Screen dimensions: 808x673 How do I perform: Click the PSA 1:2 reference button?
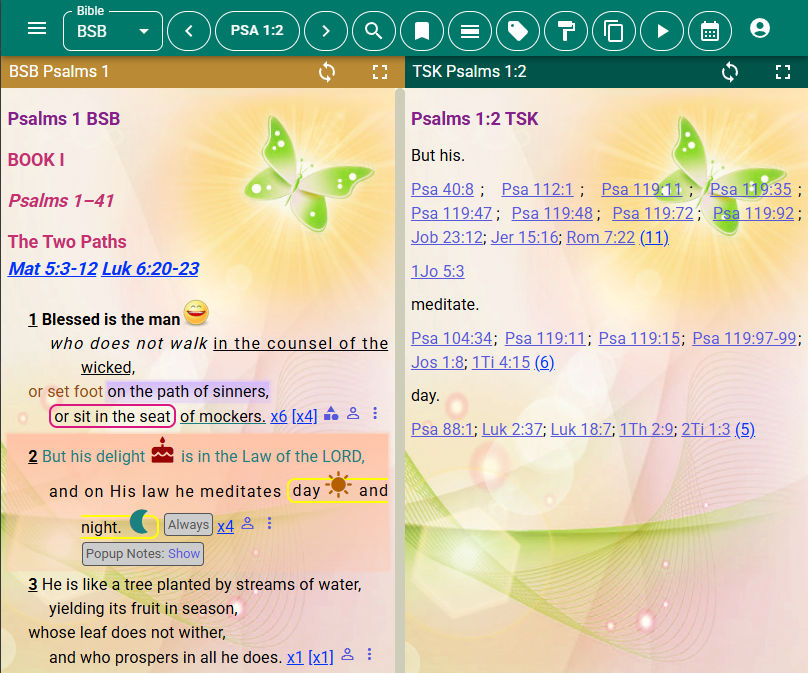257,30
